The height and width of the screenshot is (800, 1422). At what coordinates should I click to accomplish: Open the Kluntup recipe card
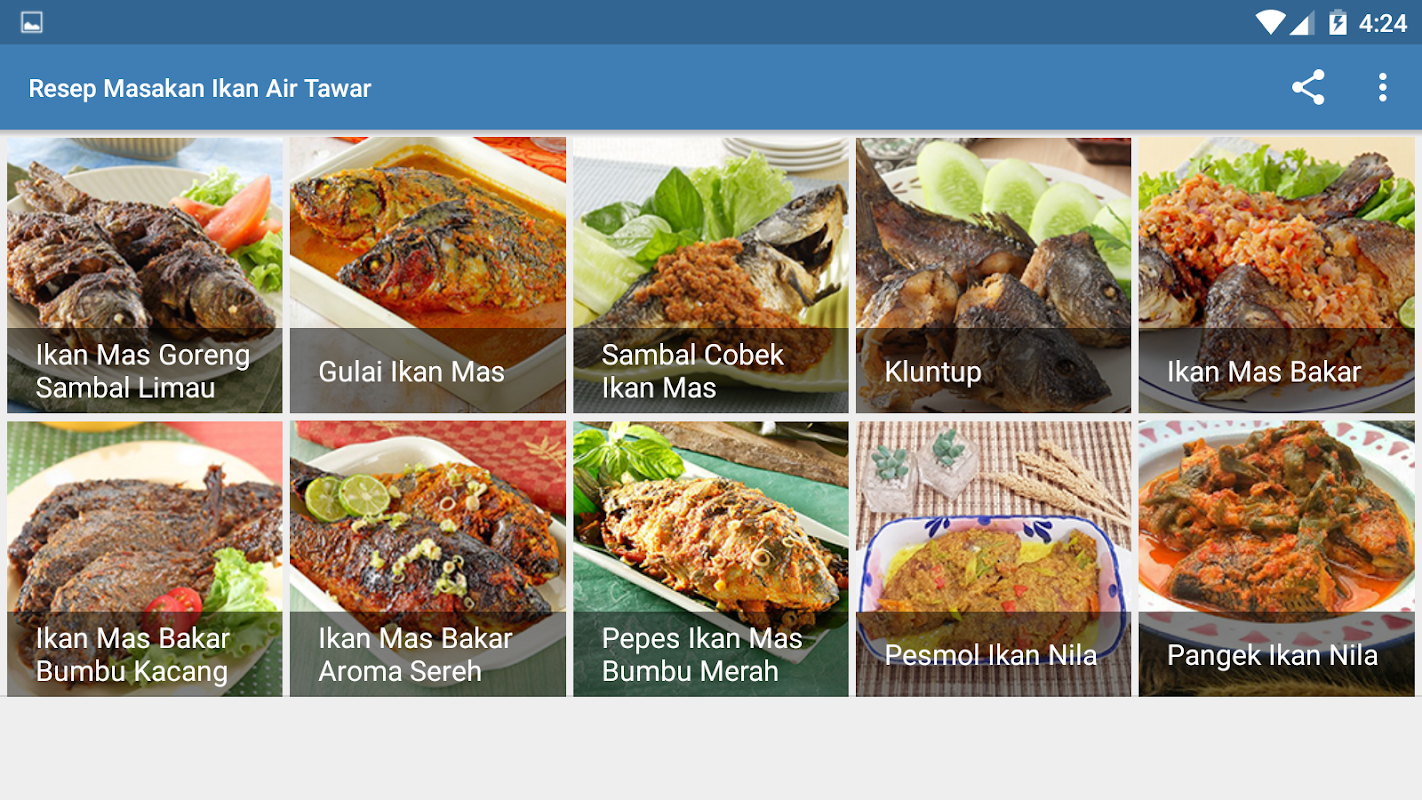tap(994, 275)
